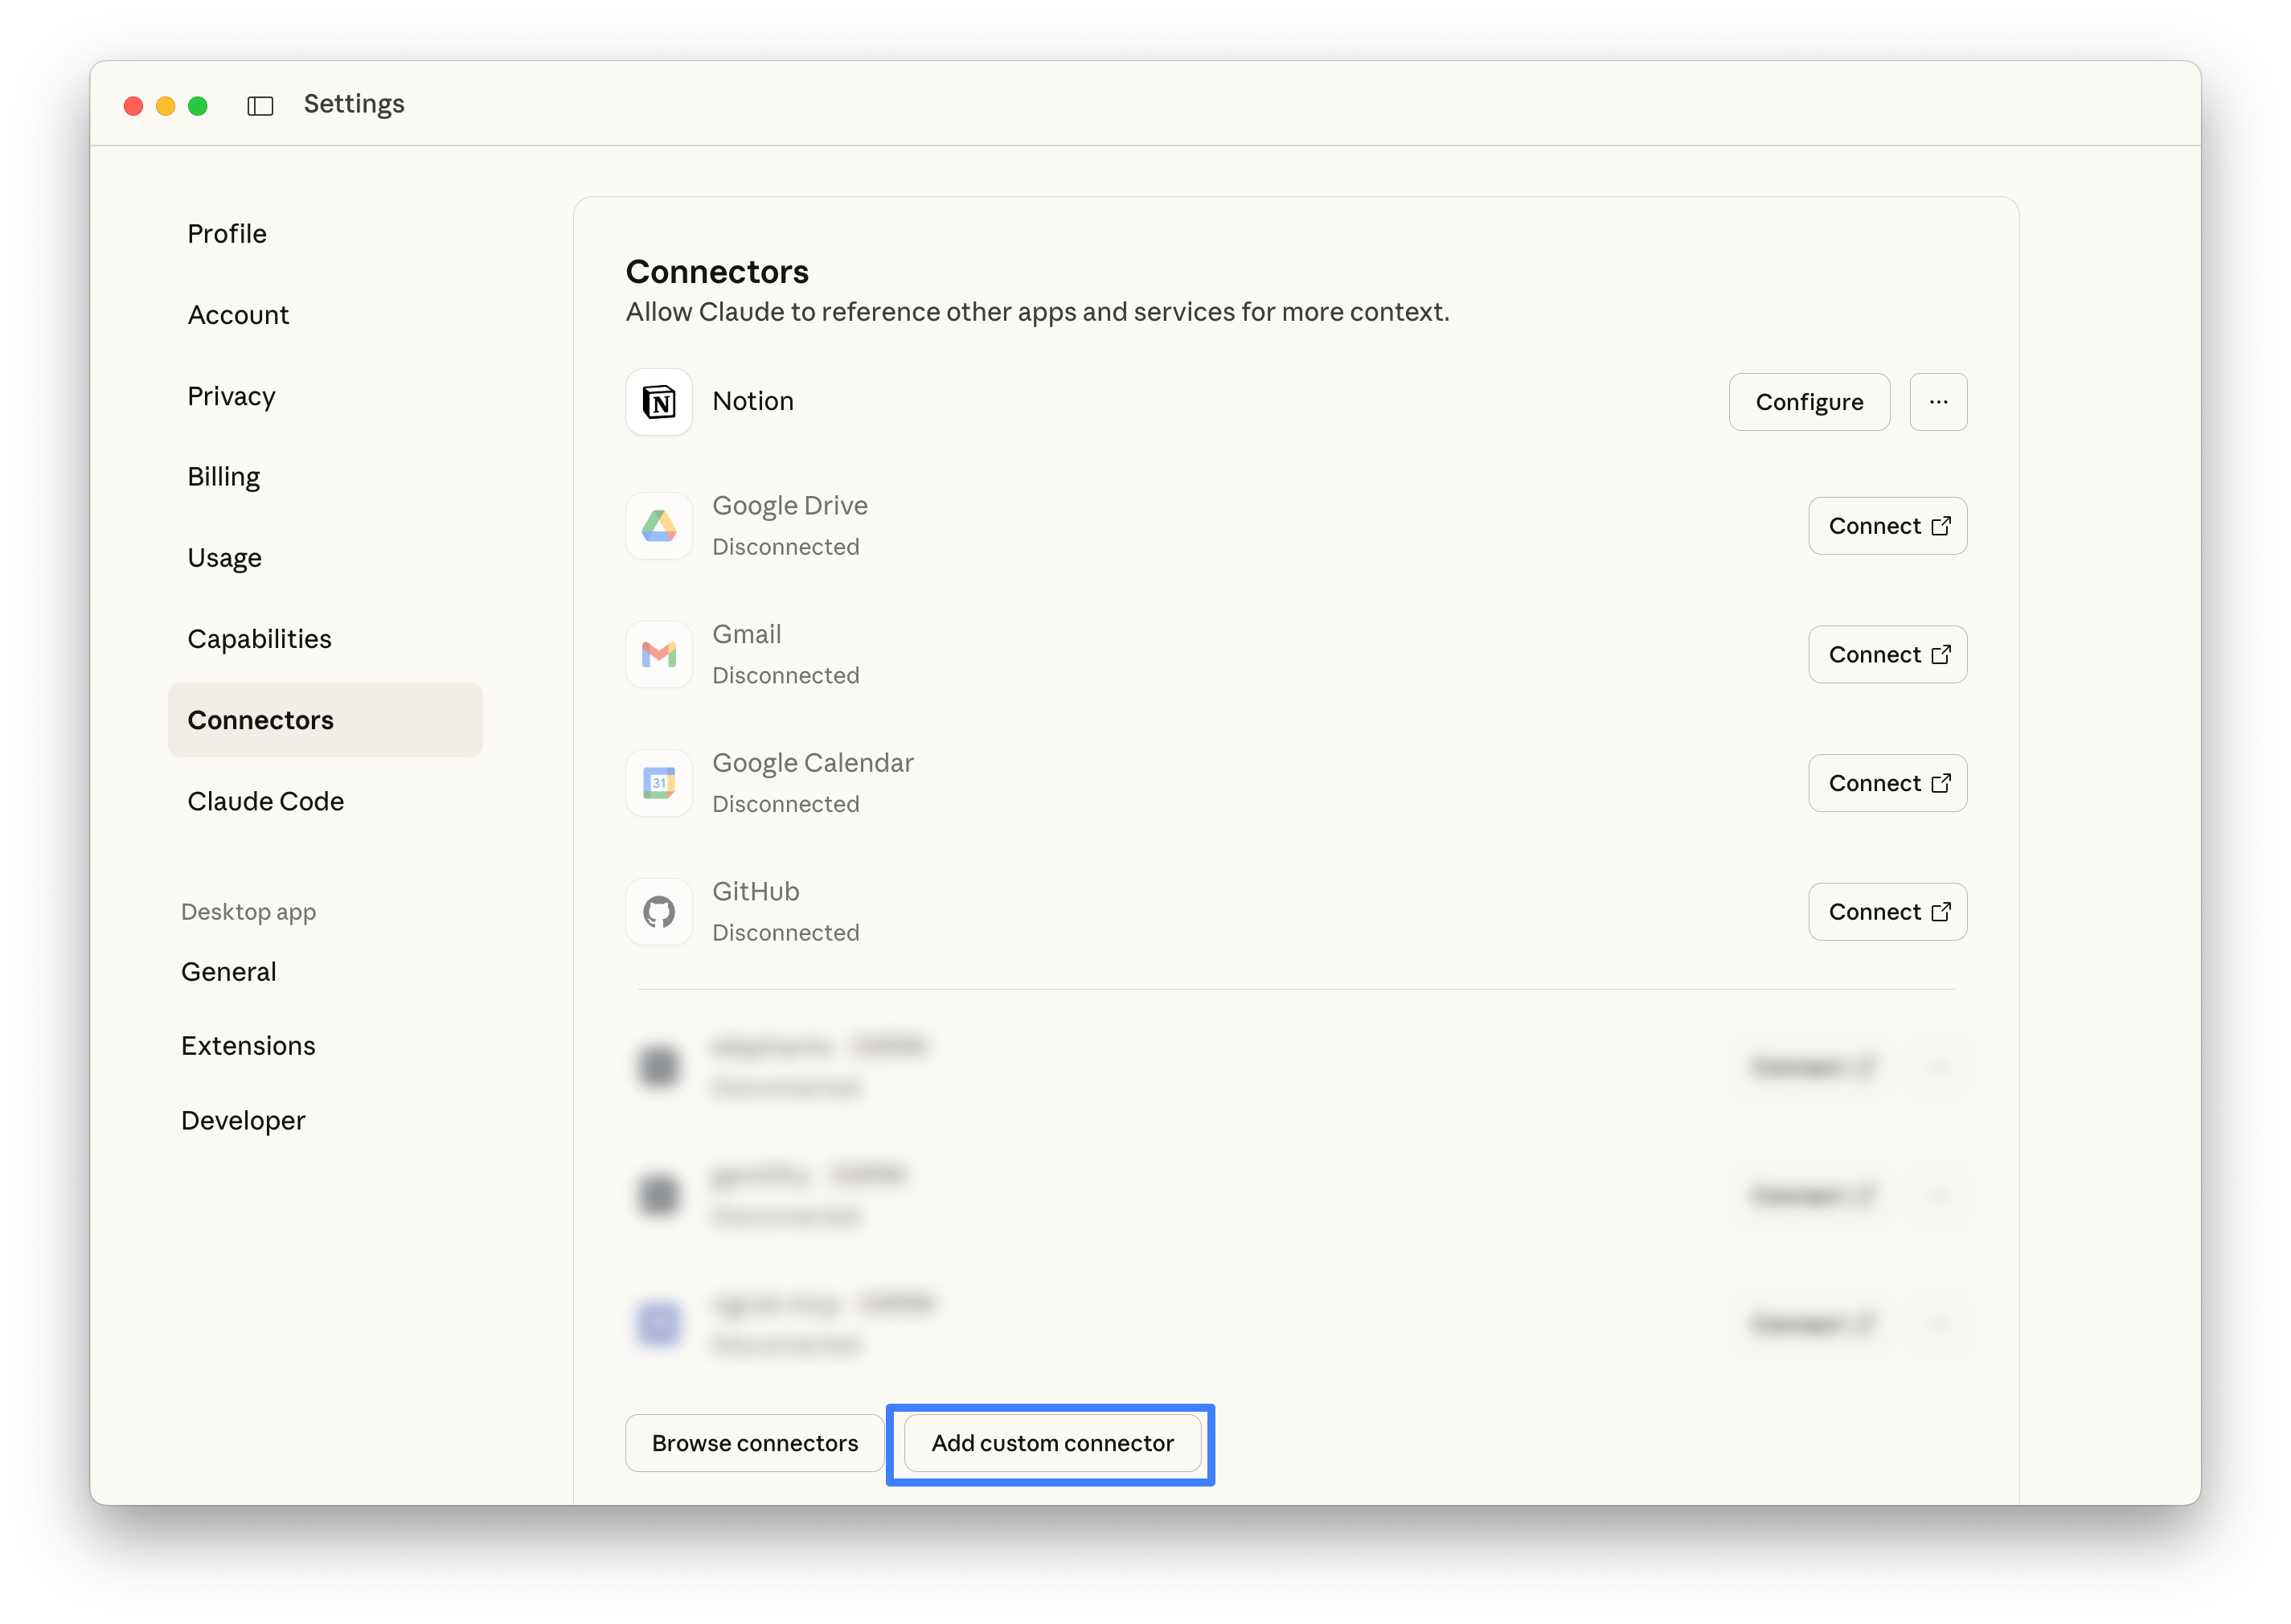Click the Browse connectors button
The width and height of the screenshot is (2291, 1624).
pyautogui.click(x=754, y=1443)
